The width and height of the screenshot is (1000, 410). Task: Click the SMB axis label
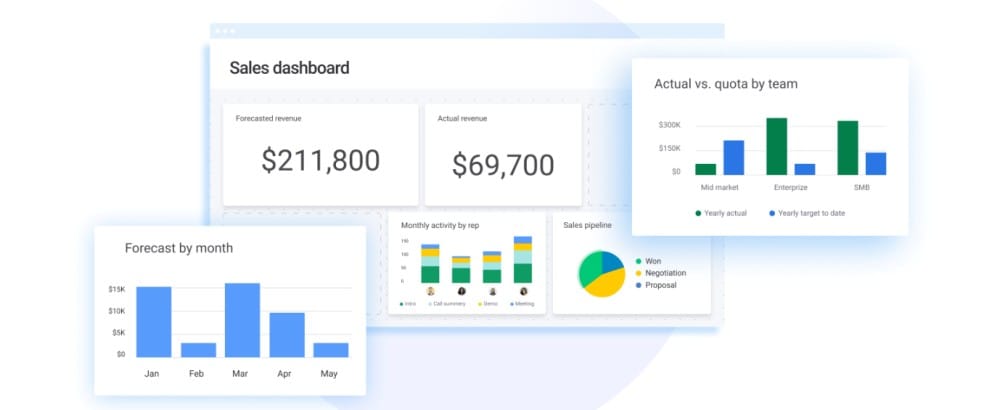point(862,187)
